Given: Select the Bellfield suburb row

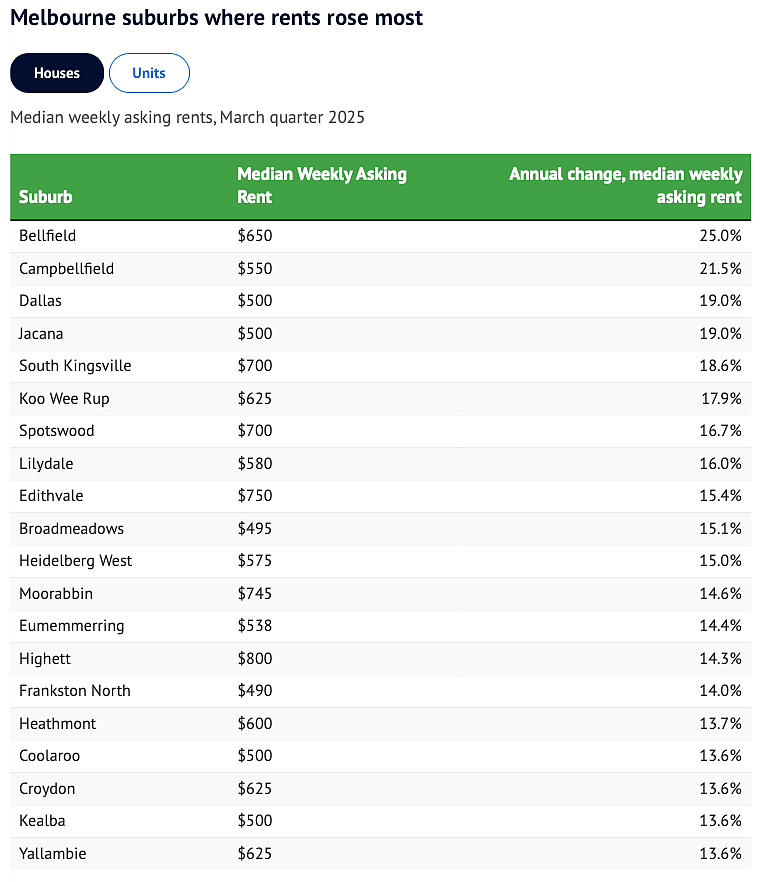Looking at the screenshot, I should click(x=380, y=236).
